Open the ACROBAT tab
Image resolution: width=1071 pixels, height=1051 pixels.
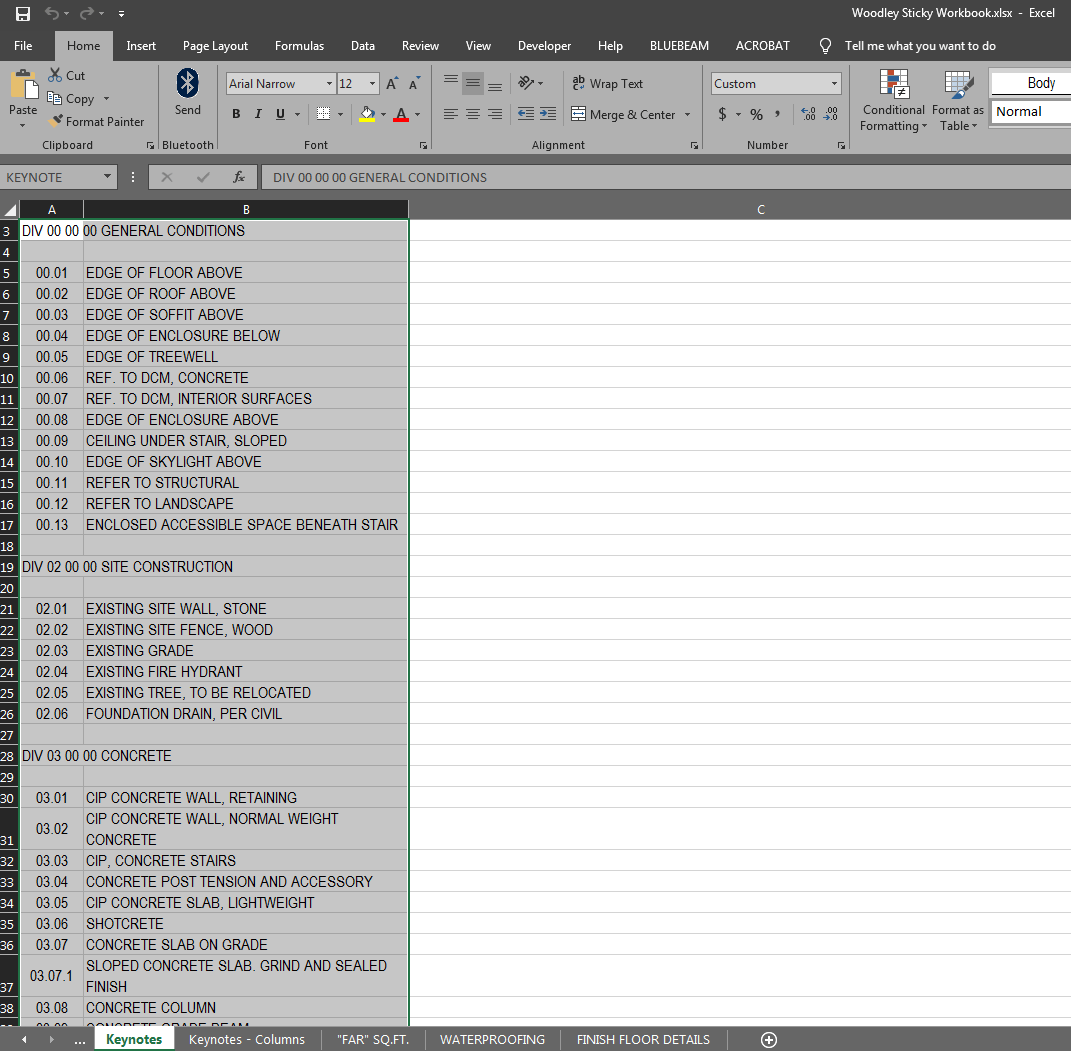point(762,46)
